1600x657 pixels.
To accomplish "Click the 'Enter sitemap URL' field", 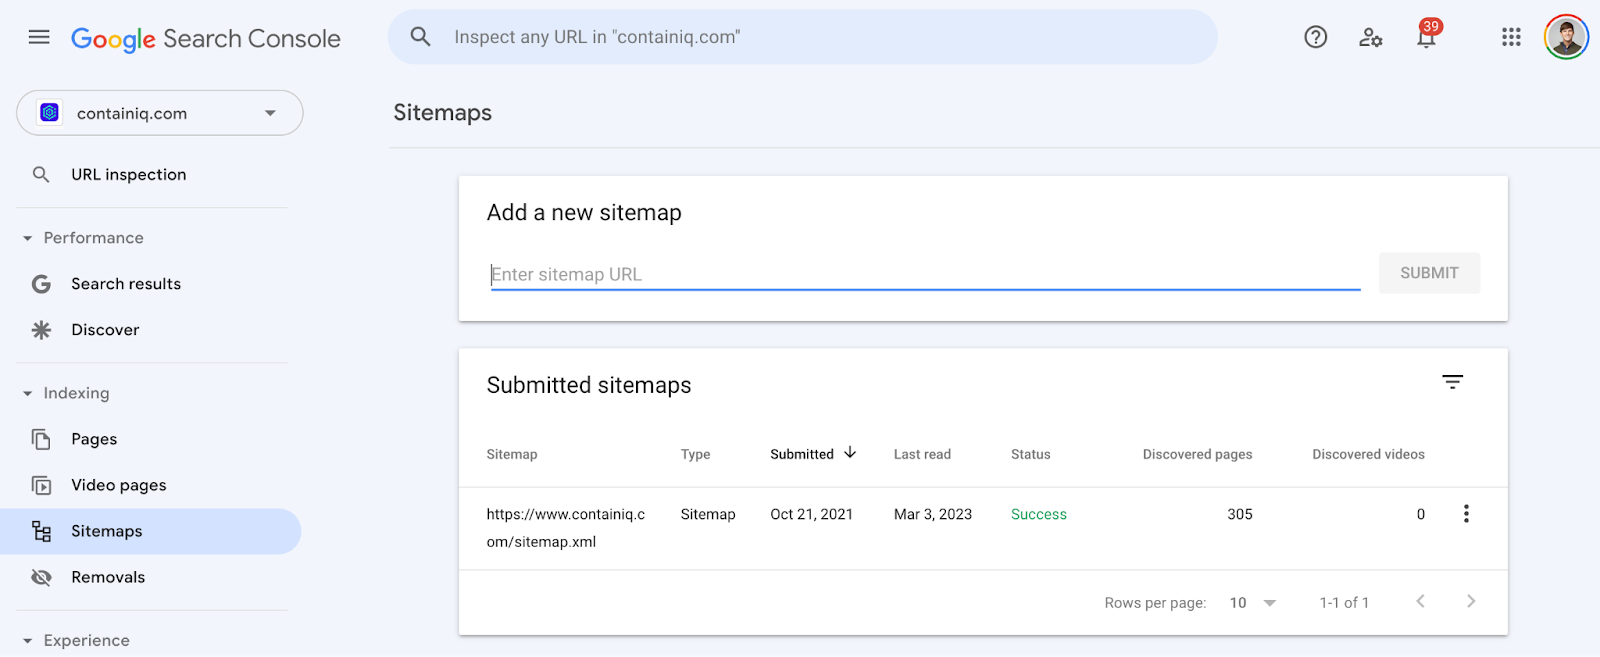I will coord(925,274).
